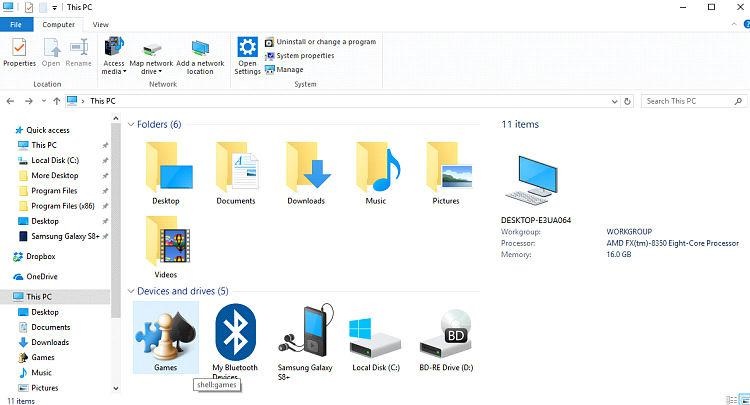The height and width of the screenshot is (405, 750).
Task: Click System properties in ribbon
Action: pyautogui.click(x=305, y=56)
